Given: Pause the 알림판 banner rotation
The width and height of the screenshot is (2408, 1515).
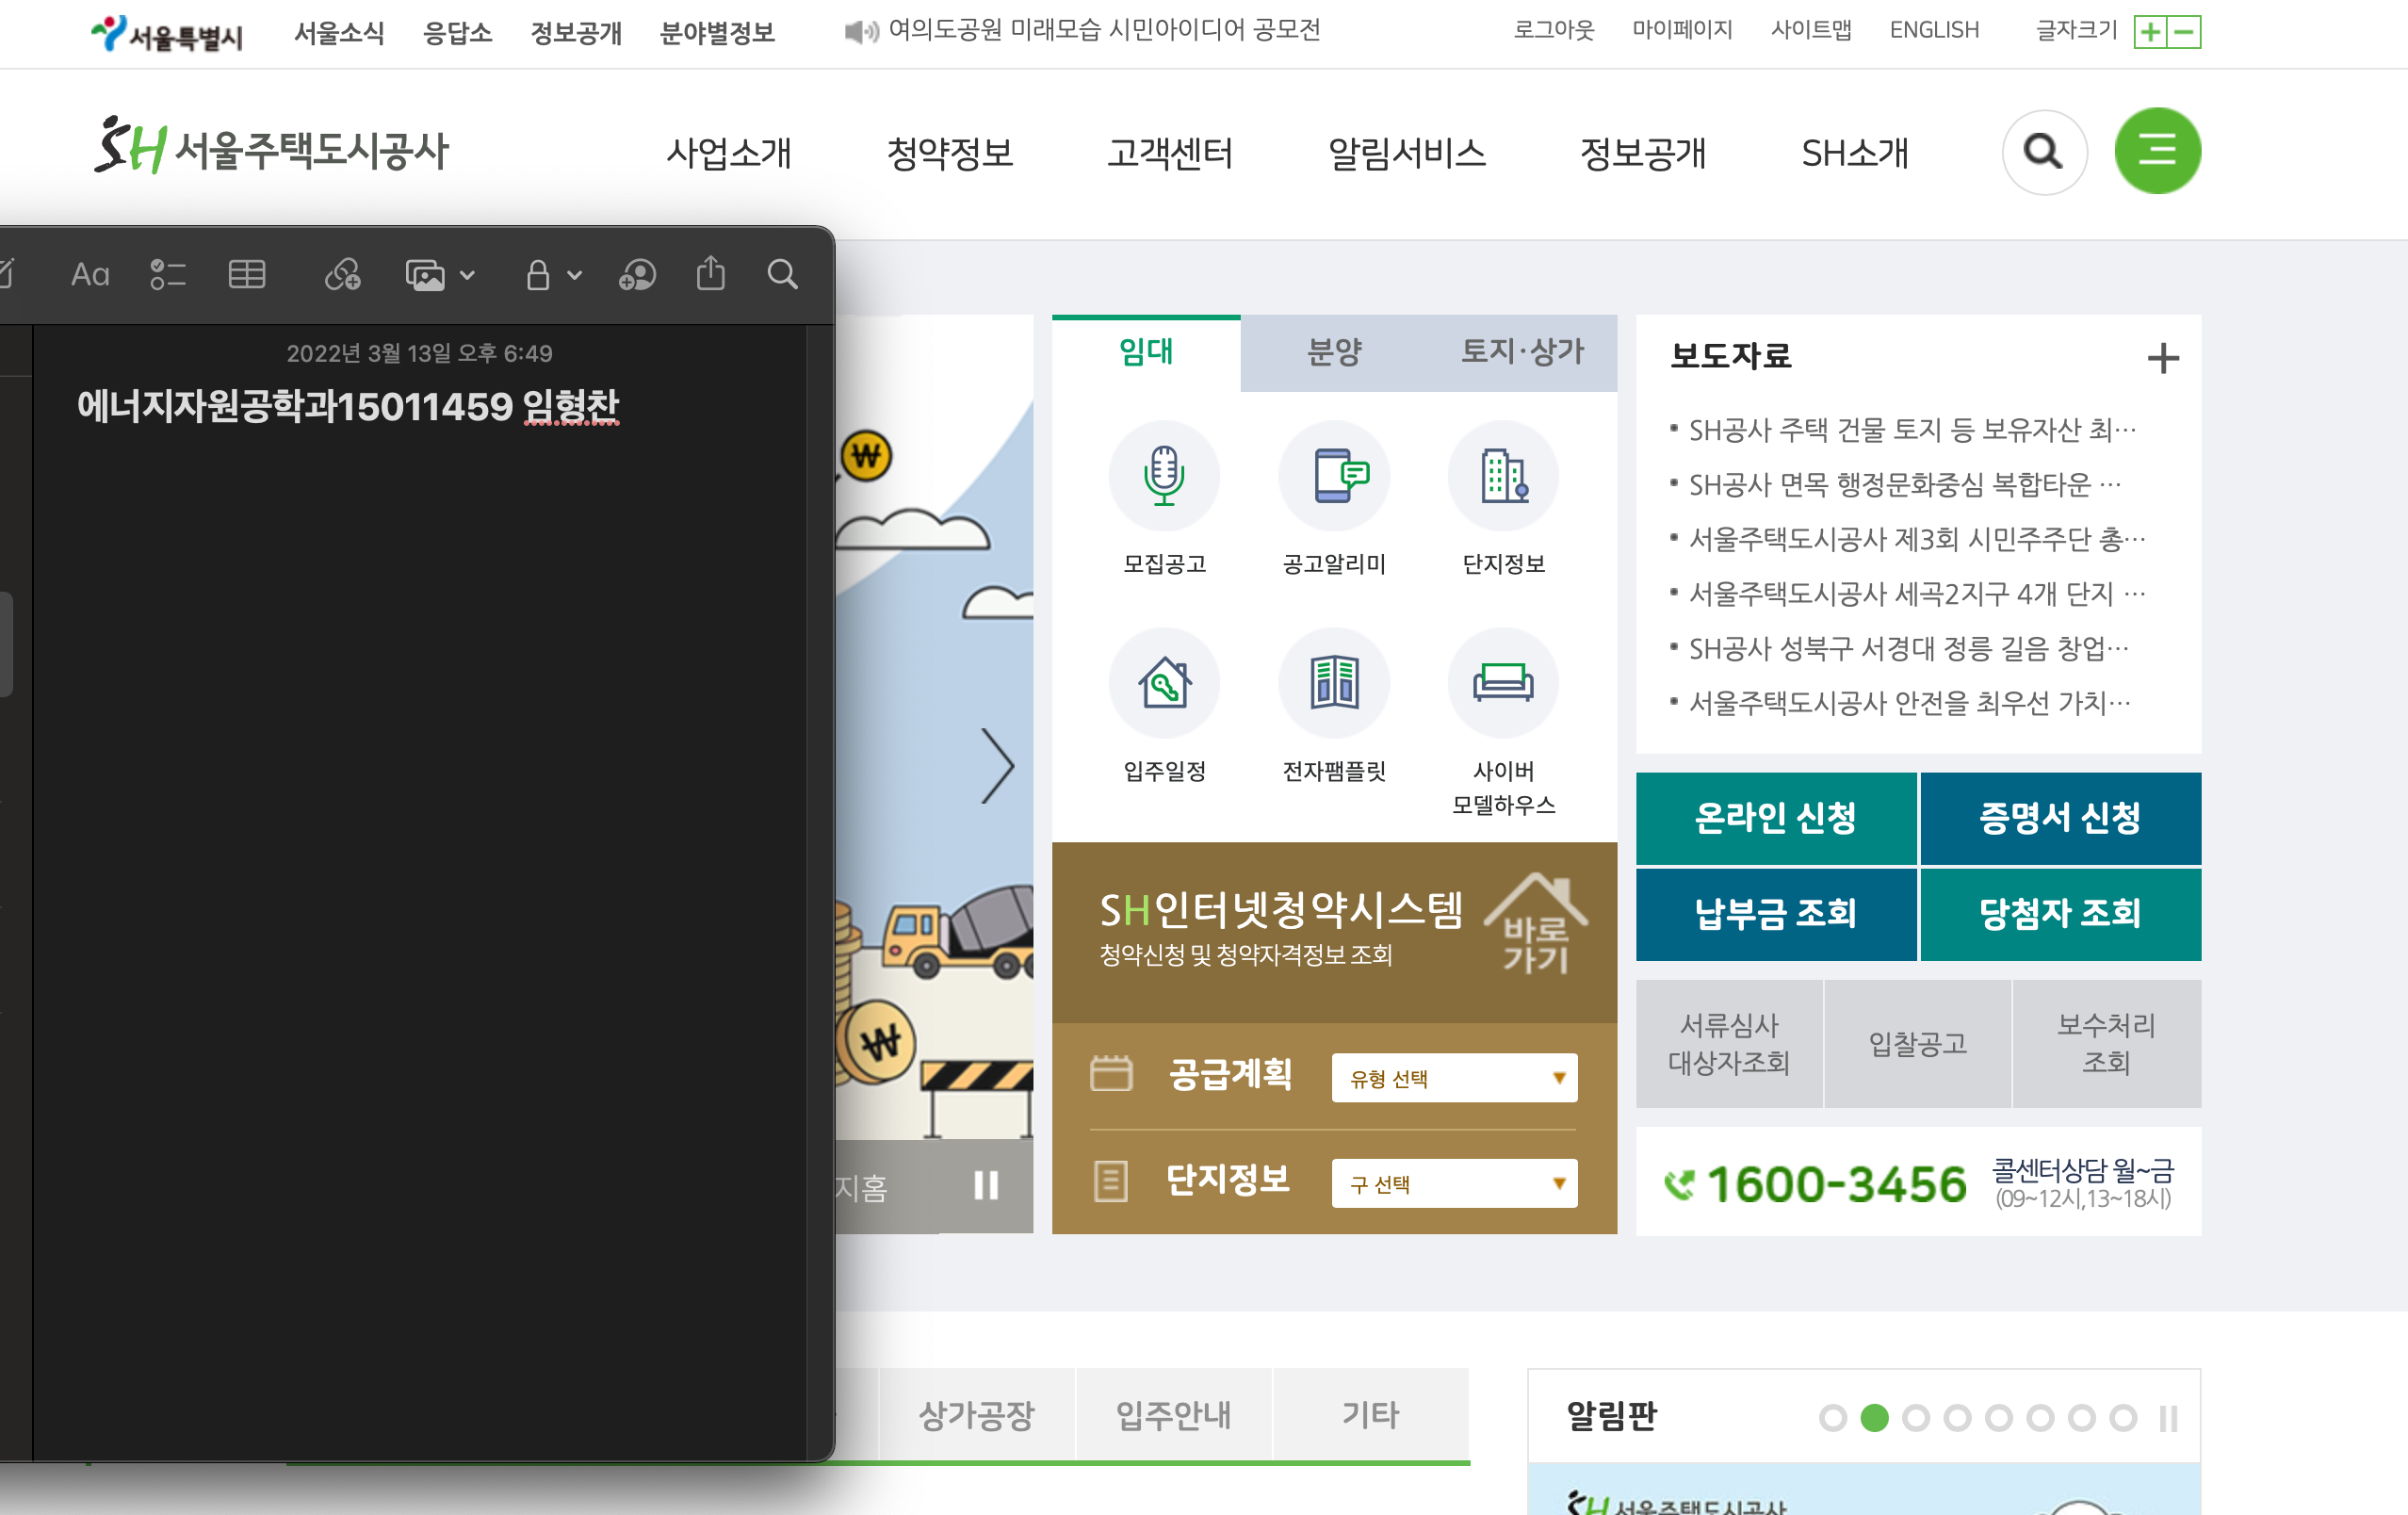Looking at the screenshot, I should (x=2167, y=1418).
